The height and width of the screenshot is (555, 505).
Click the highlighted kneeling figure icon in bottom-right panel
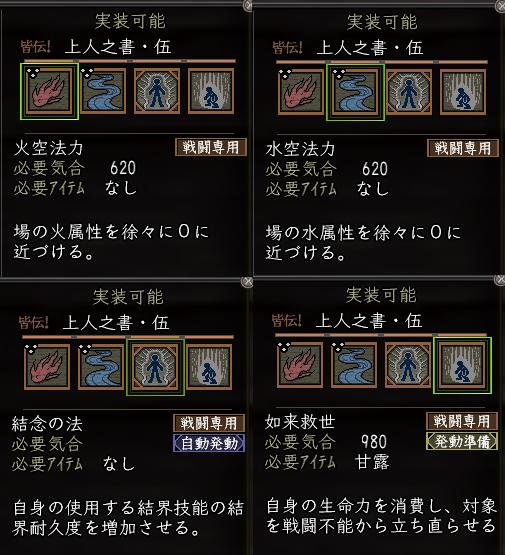click(x=462, y=366)
